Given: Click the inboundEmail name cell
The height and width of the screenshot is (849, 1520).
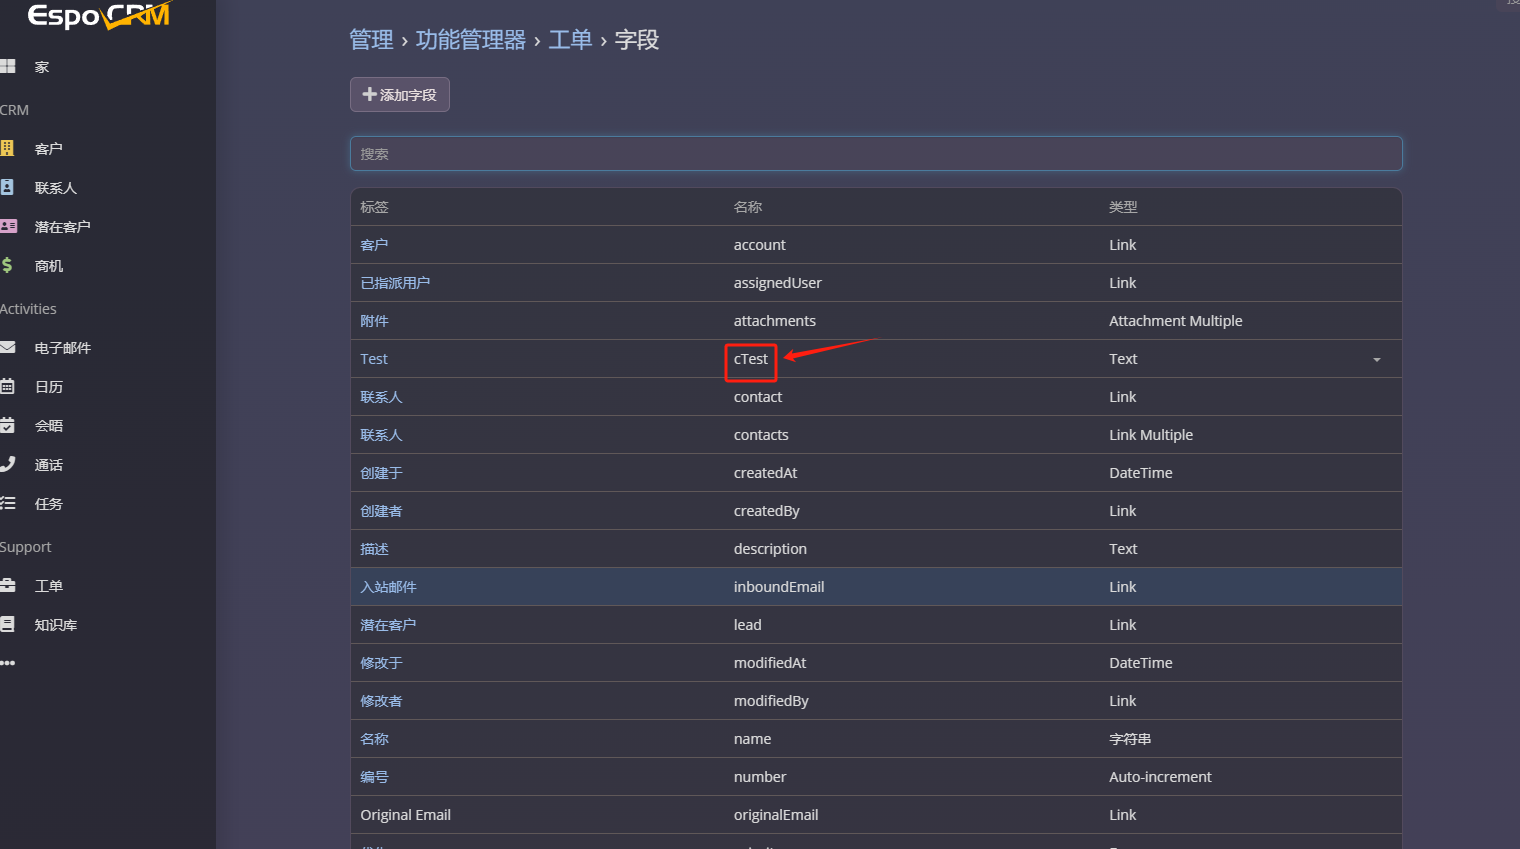Looking at the screenshot, I should (x=779, y=587).
